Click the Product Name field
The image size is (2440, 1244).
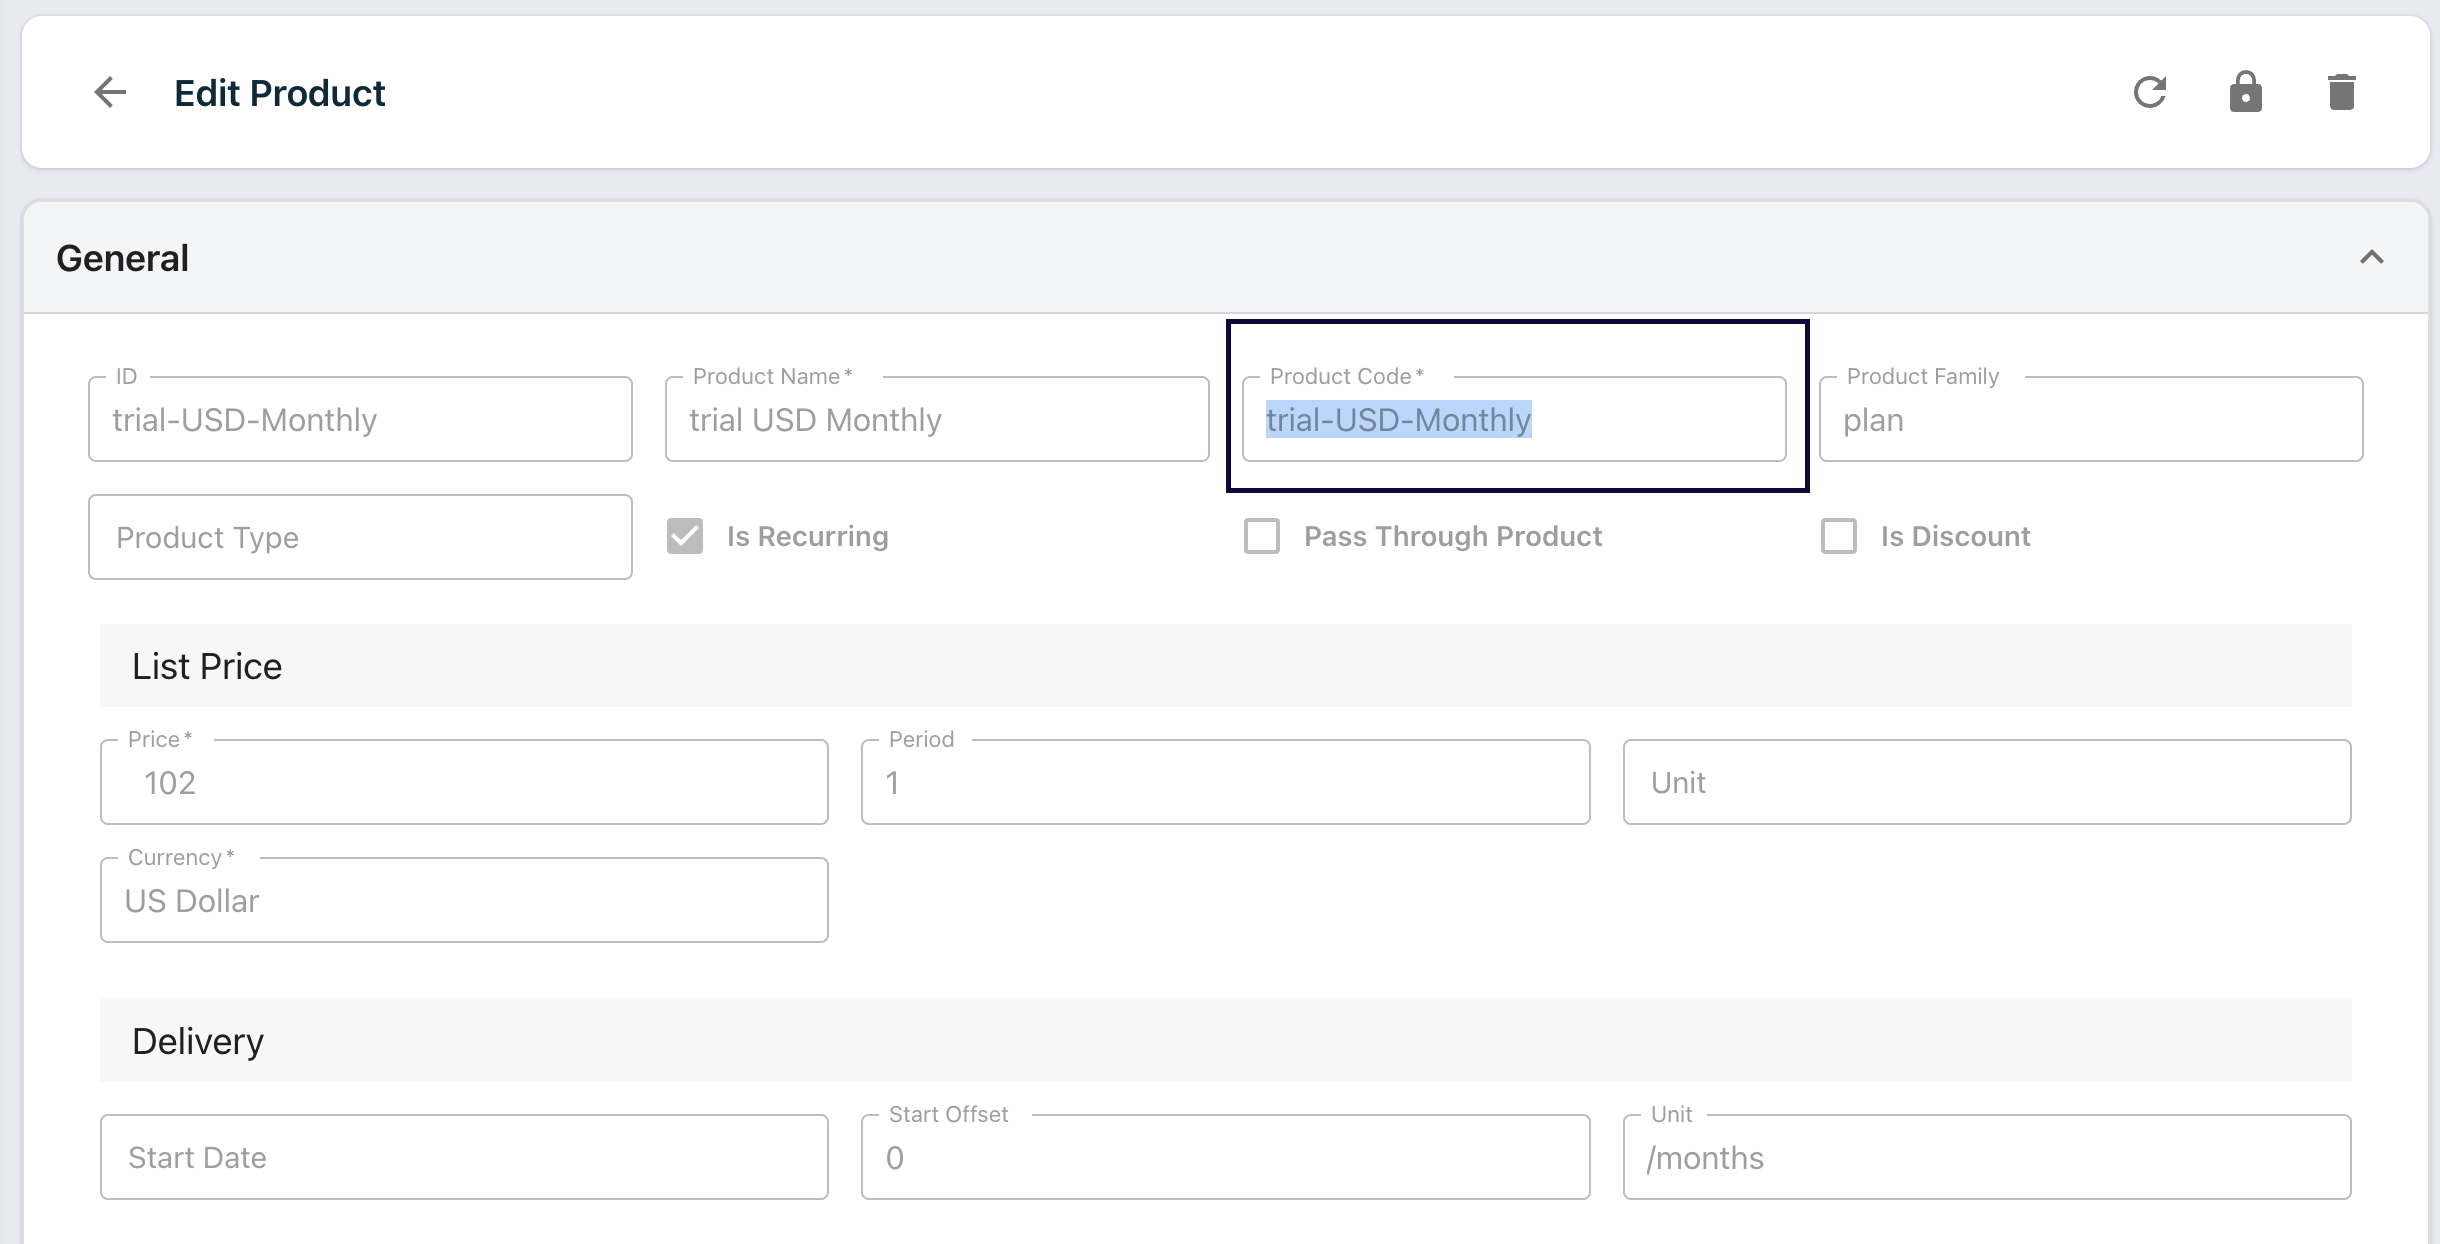[x=937, y=420]
